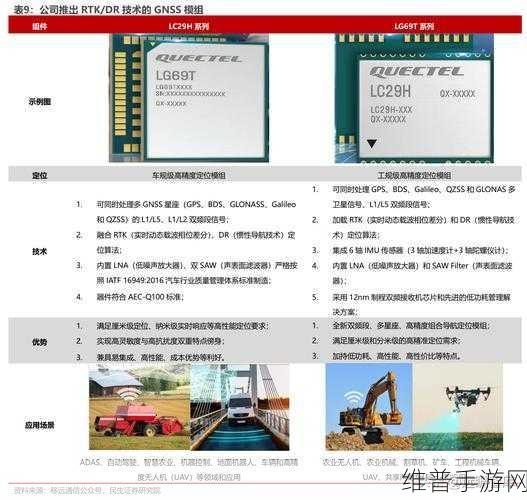Click "内置 LNA (低噪声放大器) 和 SAW Filter" item
The width and height of the screenshot is (527, 500).
click(x=422, y=273)
